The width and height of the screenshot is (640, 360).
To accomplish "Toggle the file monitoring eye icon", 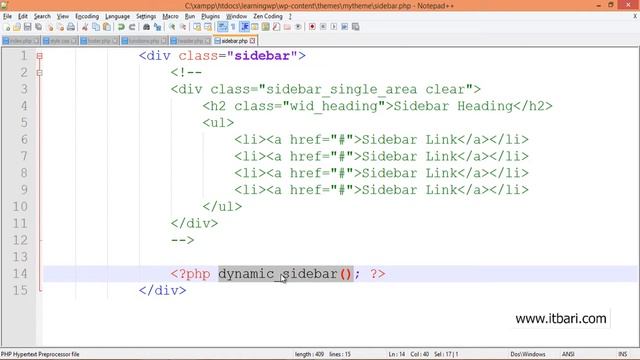I will (x=298, y=27).
